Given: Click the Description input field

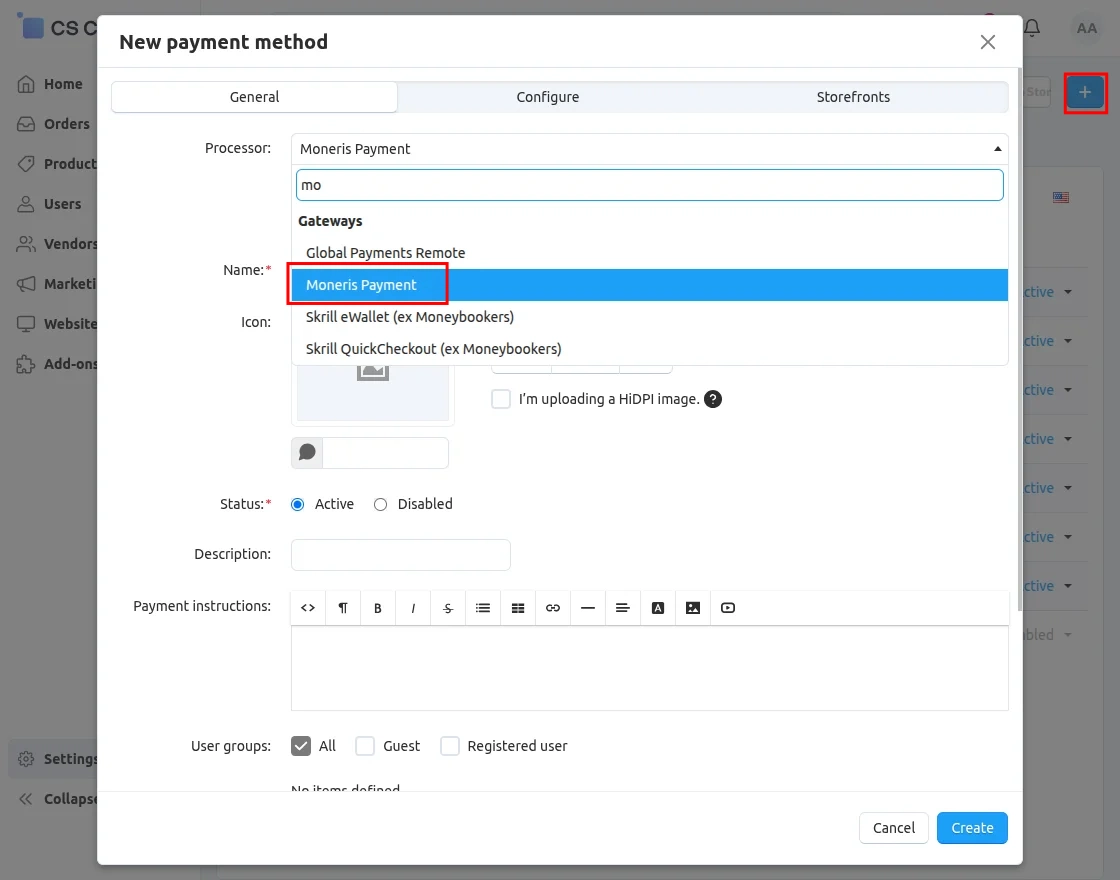Looking at the screenshot, I should coord(401,555).
